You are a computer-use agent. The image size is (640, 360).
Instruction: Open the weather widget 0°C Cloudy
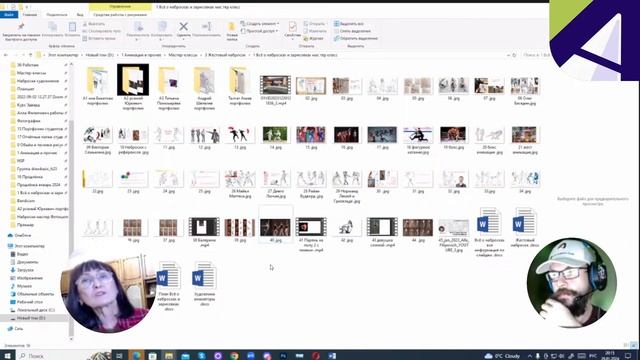pos(502,356)
